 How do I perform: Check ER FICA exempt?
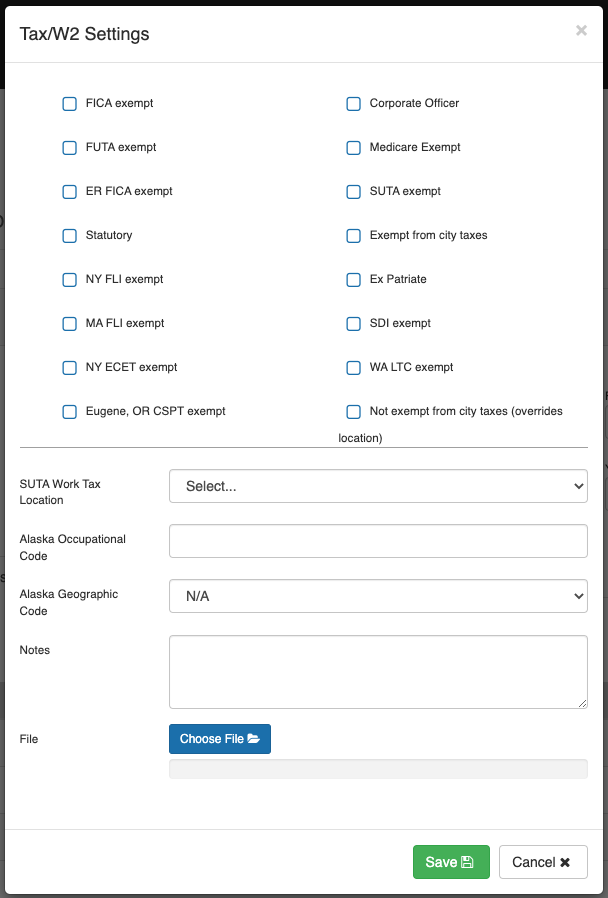pos(69,192)
